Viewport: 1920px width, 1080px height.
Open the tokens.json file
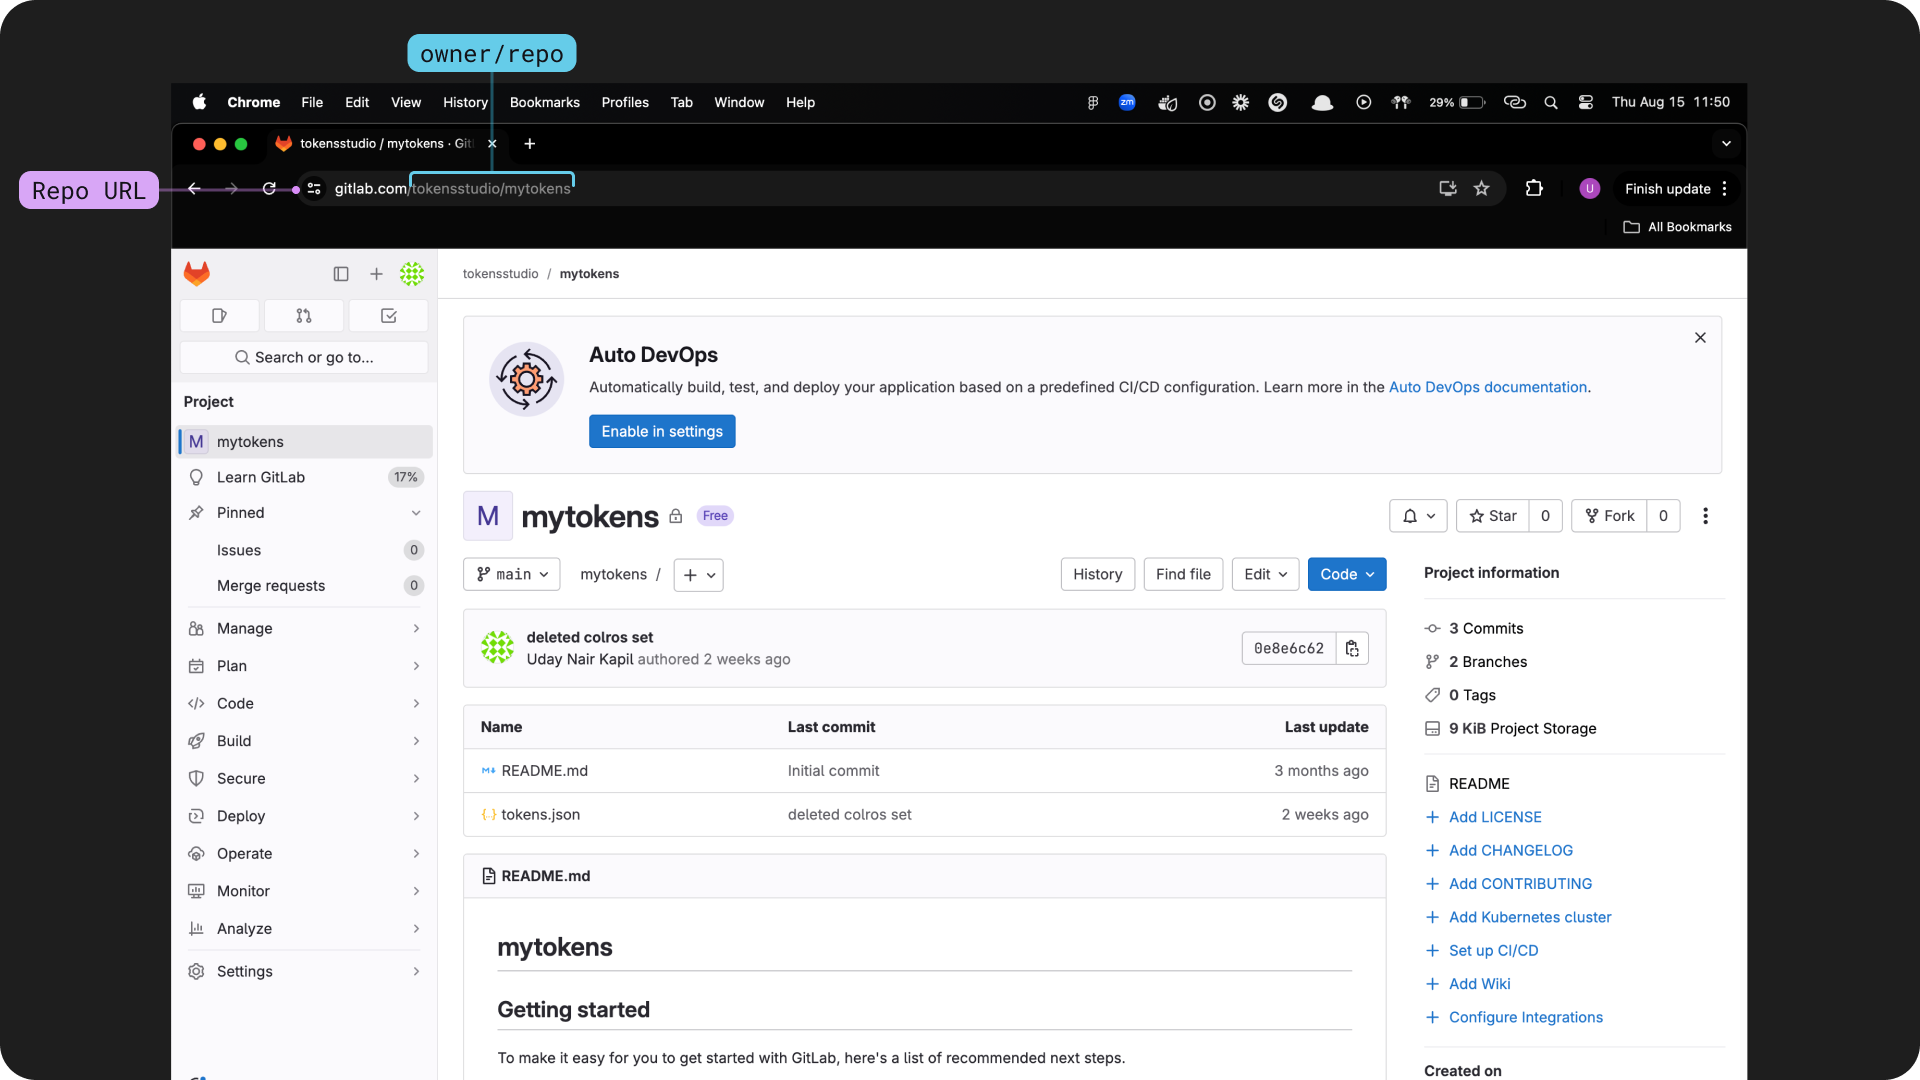[540, 815]
